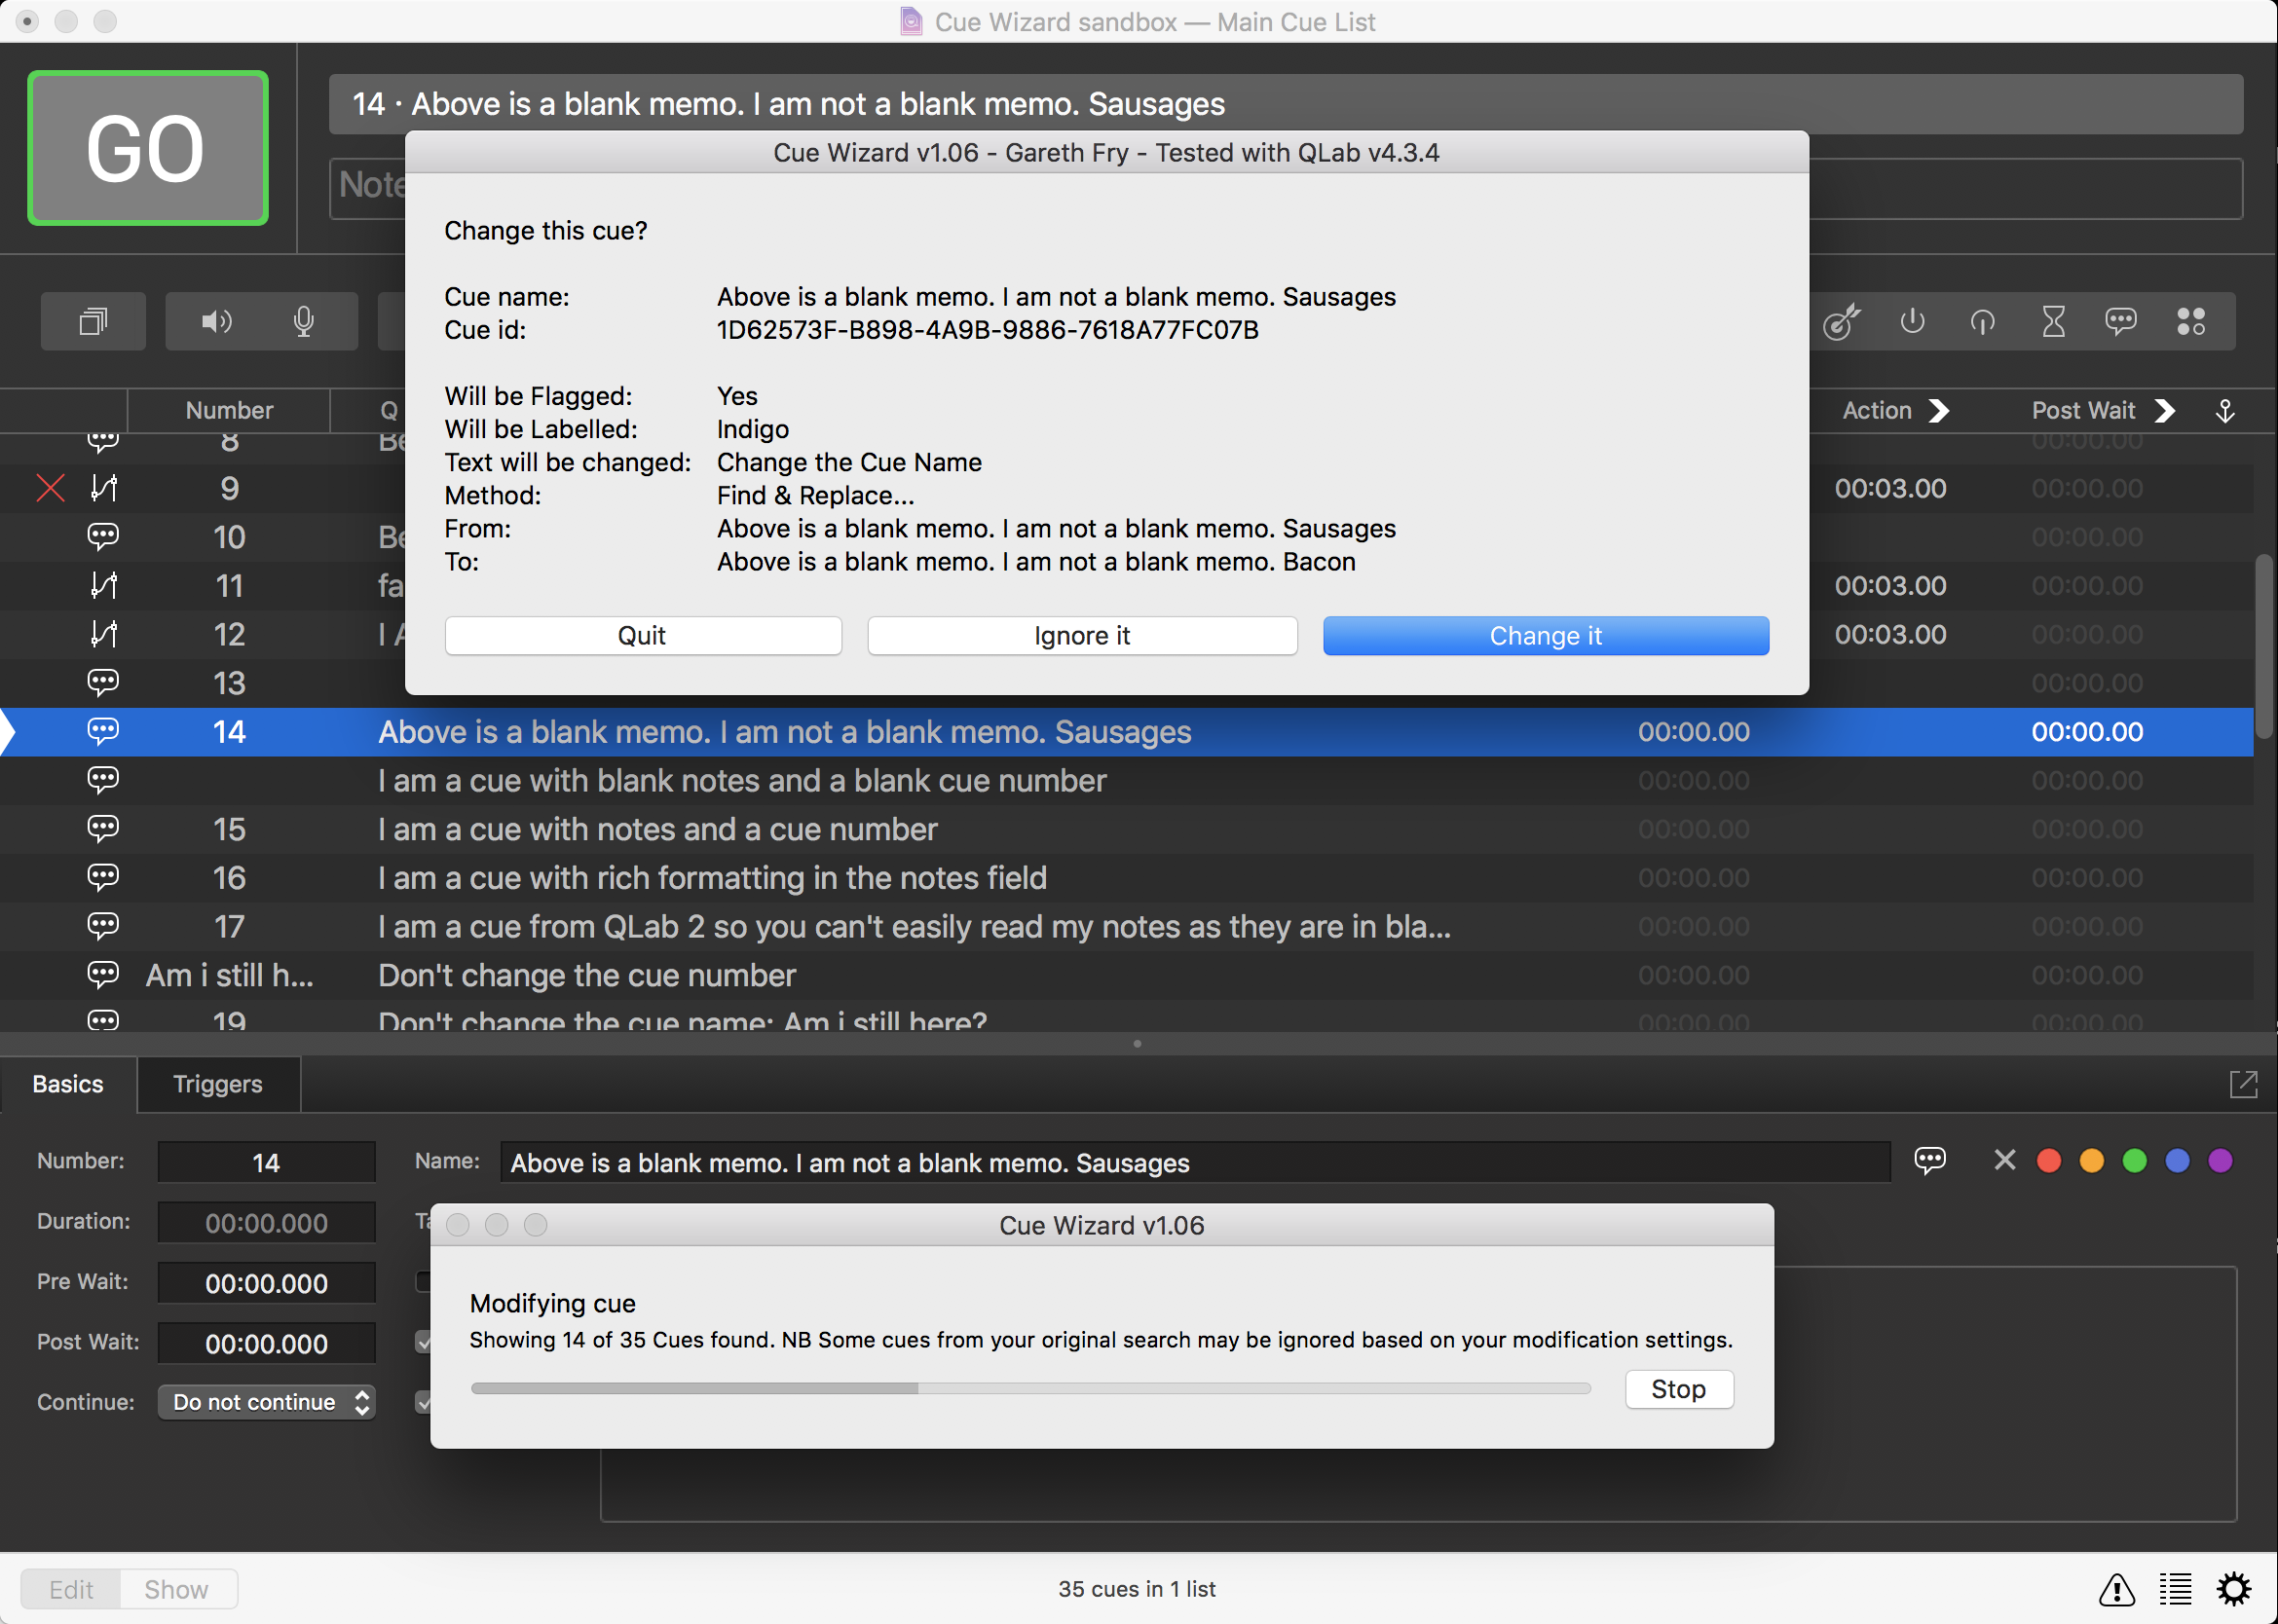This screenshot has height=1624, width=2278.
Task: Select cue 16 about rich formatting
Action: tap(1127, 878)
